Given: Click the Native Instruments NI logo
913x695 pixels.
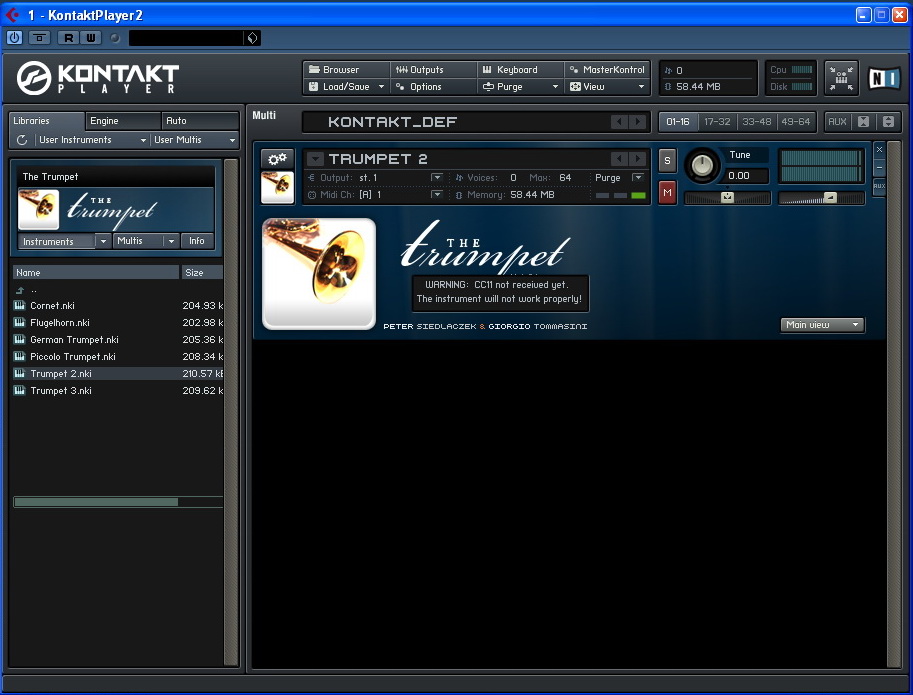Looking at the screenshot, I should coord(884,78).
